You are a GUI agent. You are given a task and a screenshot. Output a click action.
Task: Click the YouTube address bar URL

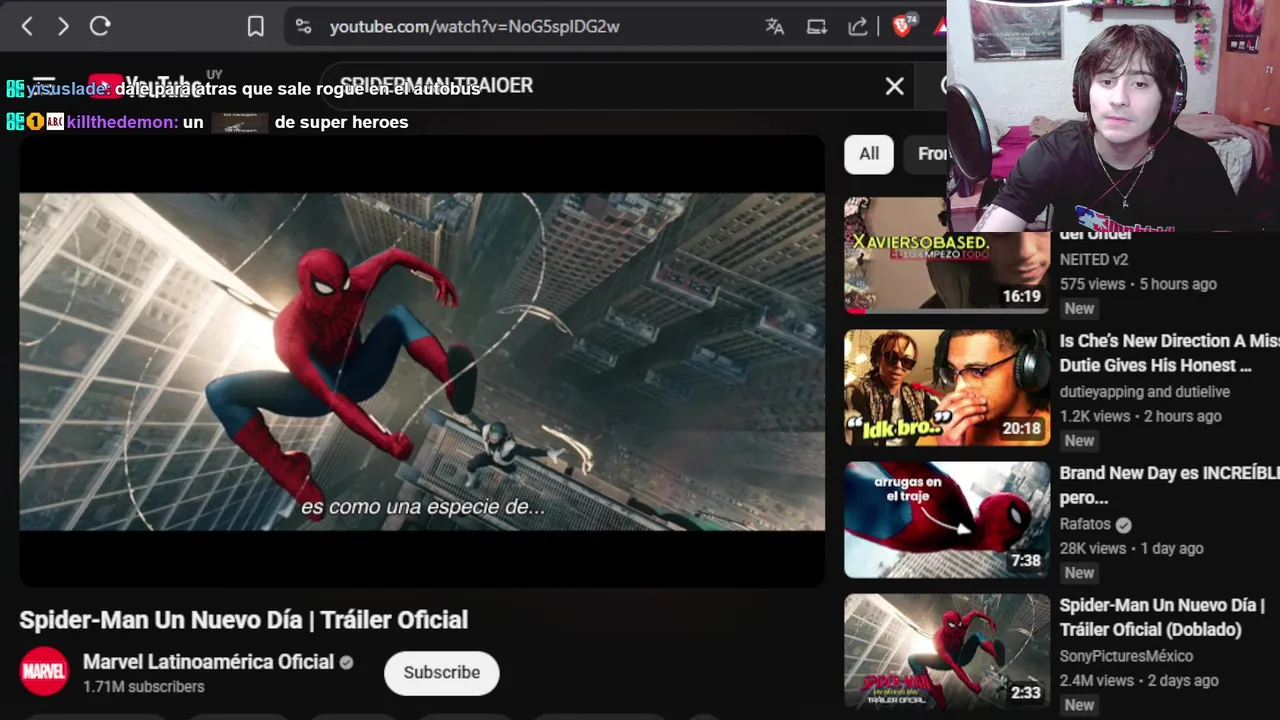[475, 27]
